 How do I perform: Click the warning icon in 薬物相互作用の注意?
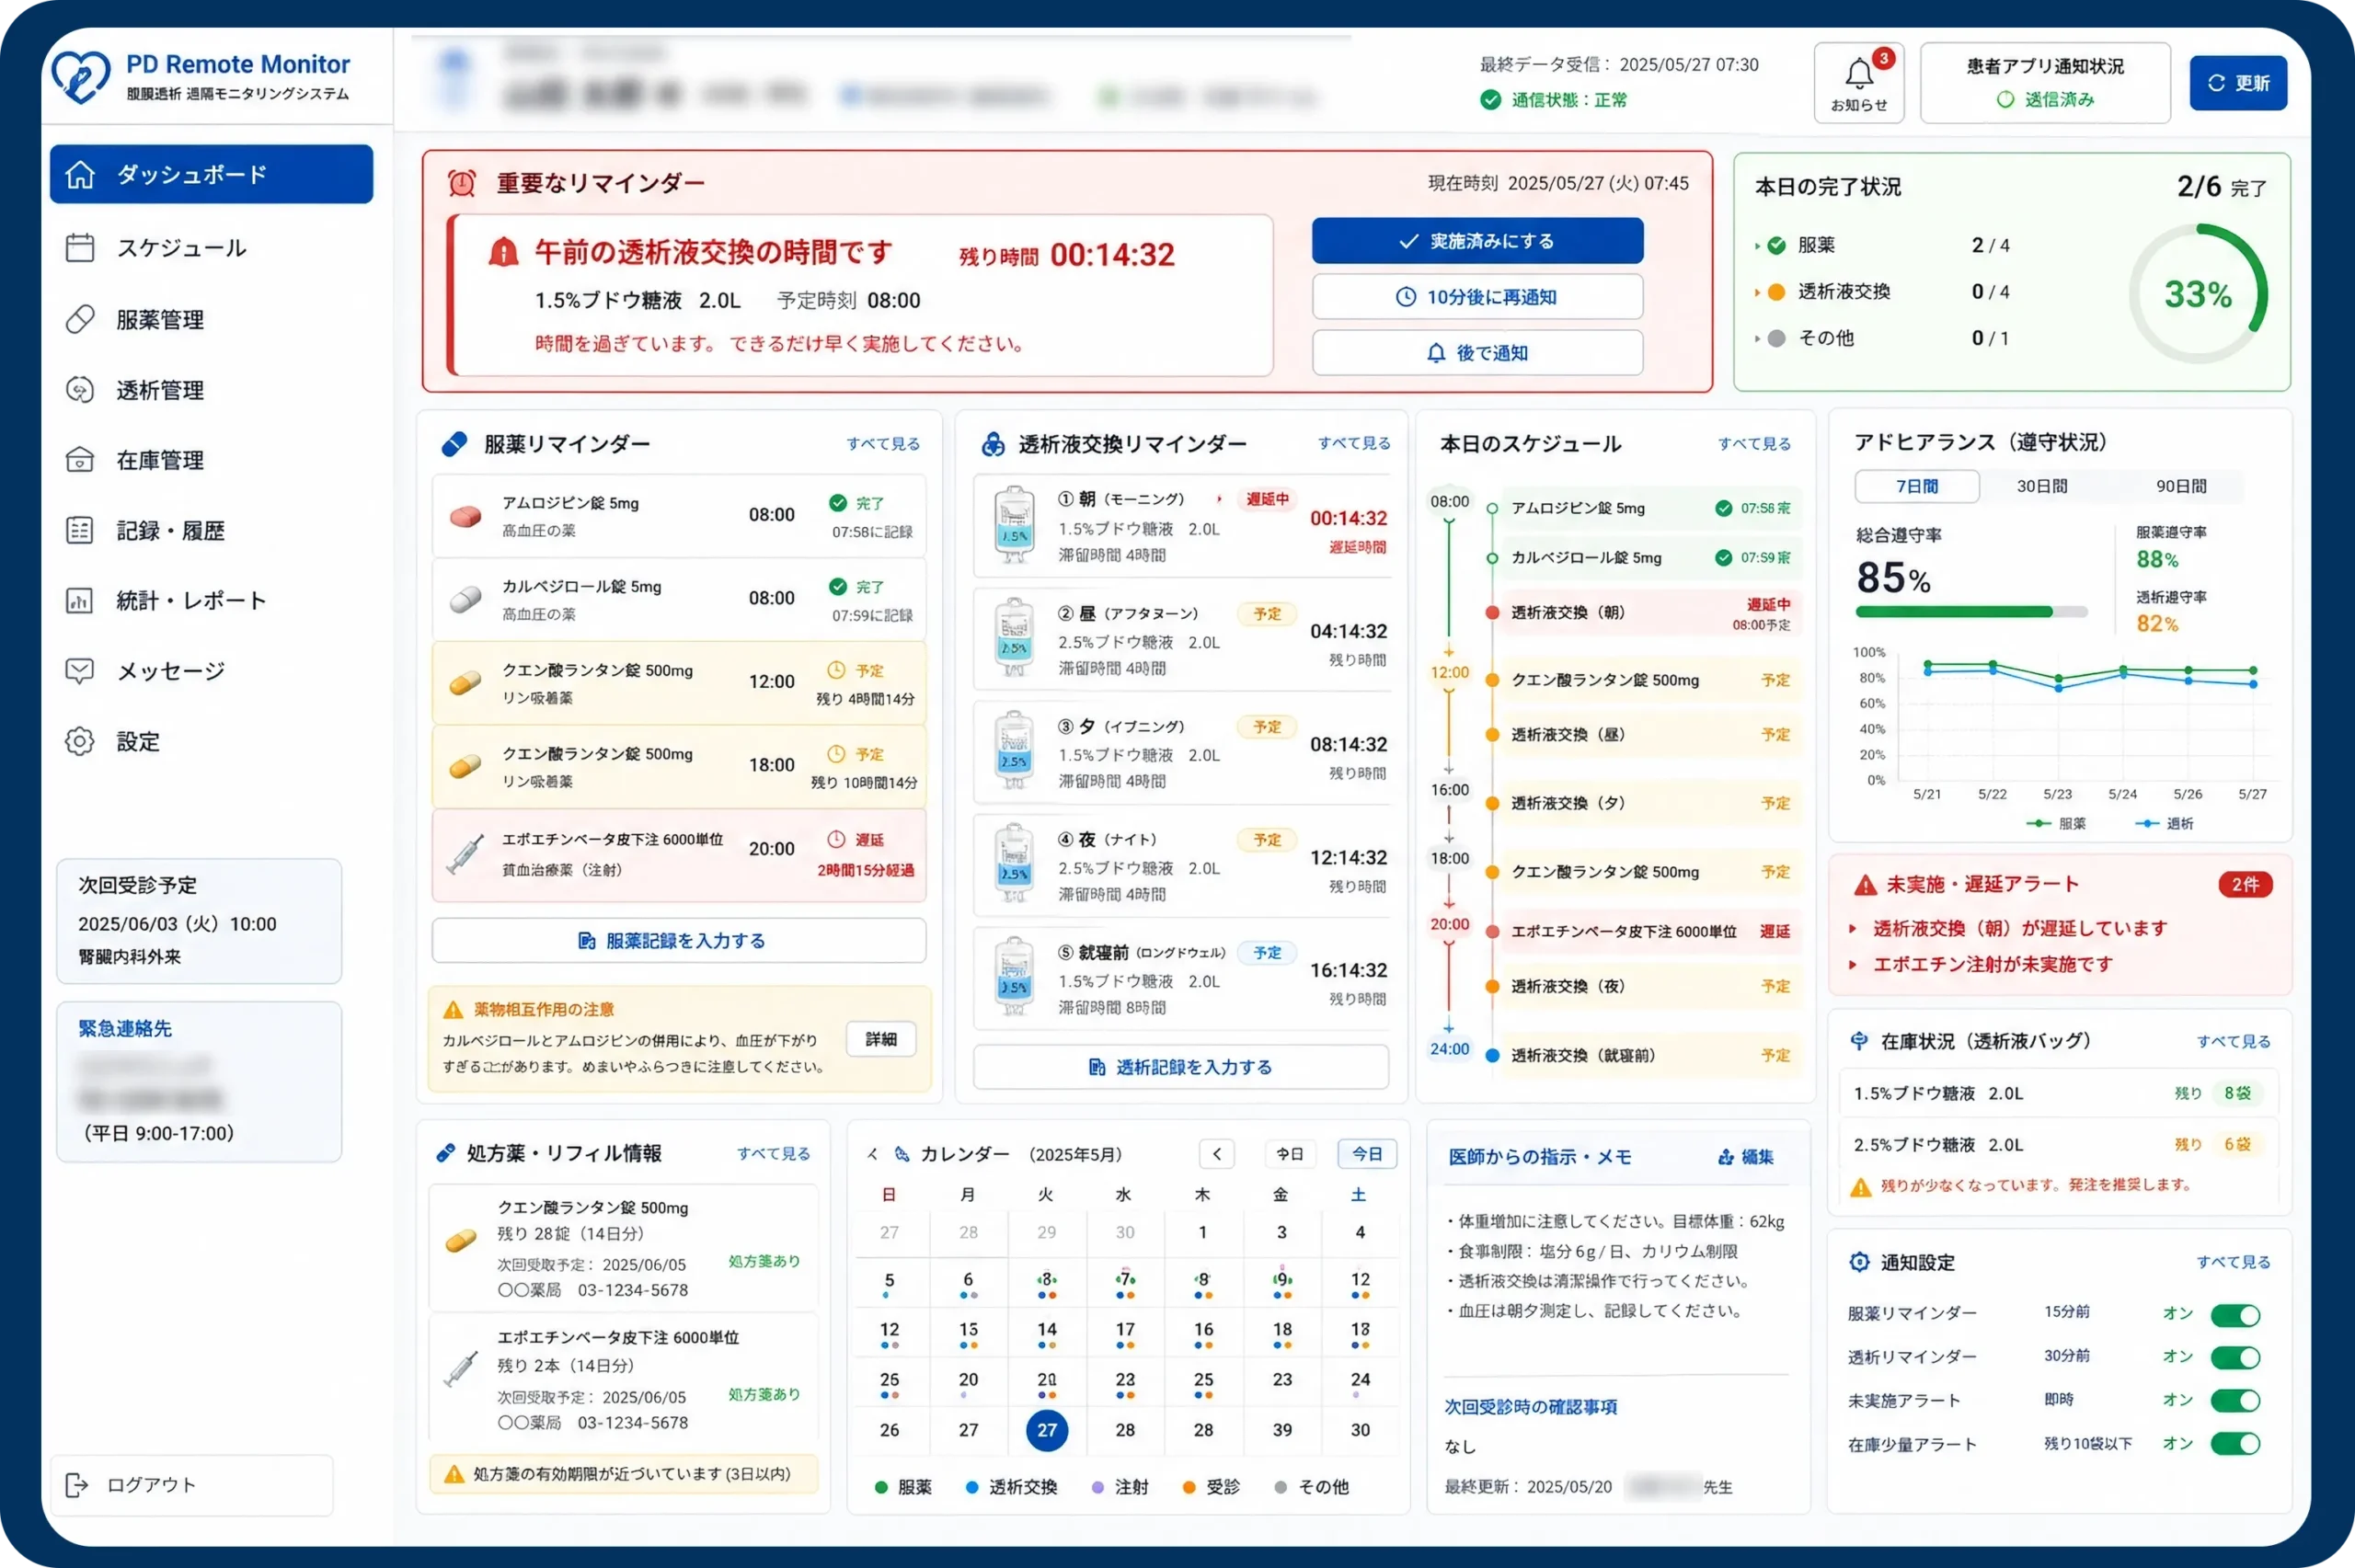(x=453, y=1010)
